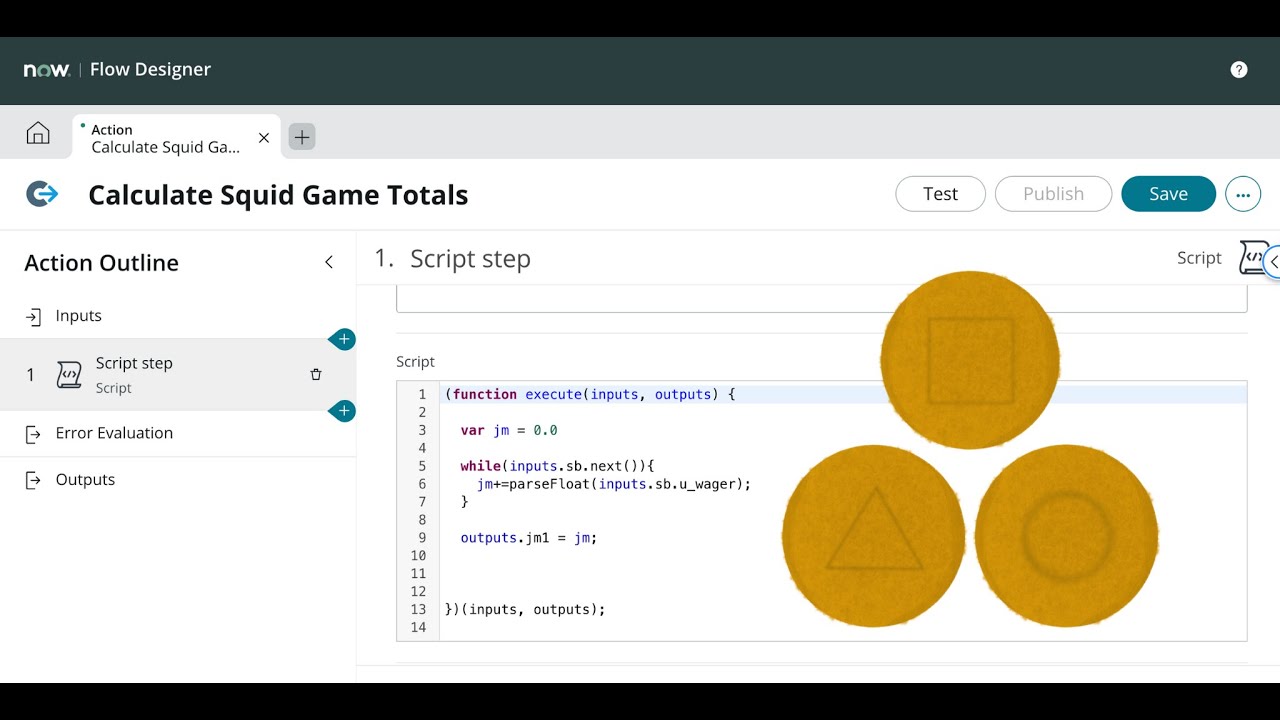Close the Calculate Squid Game action tab
Viewport: 1280px width, 720px height.
[x=264, y=138]
